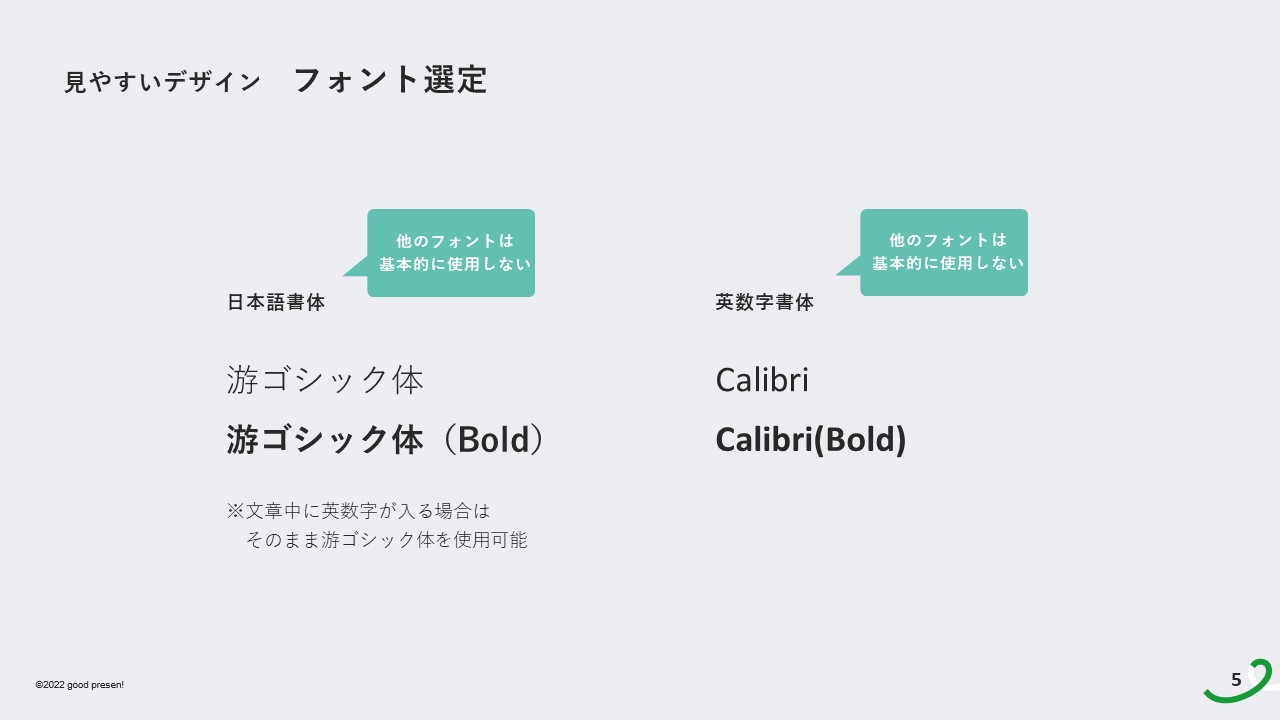Select the regular-weight 游ゴシック体 sample
Image resolution: width=1280 pixels, height=720 pixels.
[325, 380]
